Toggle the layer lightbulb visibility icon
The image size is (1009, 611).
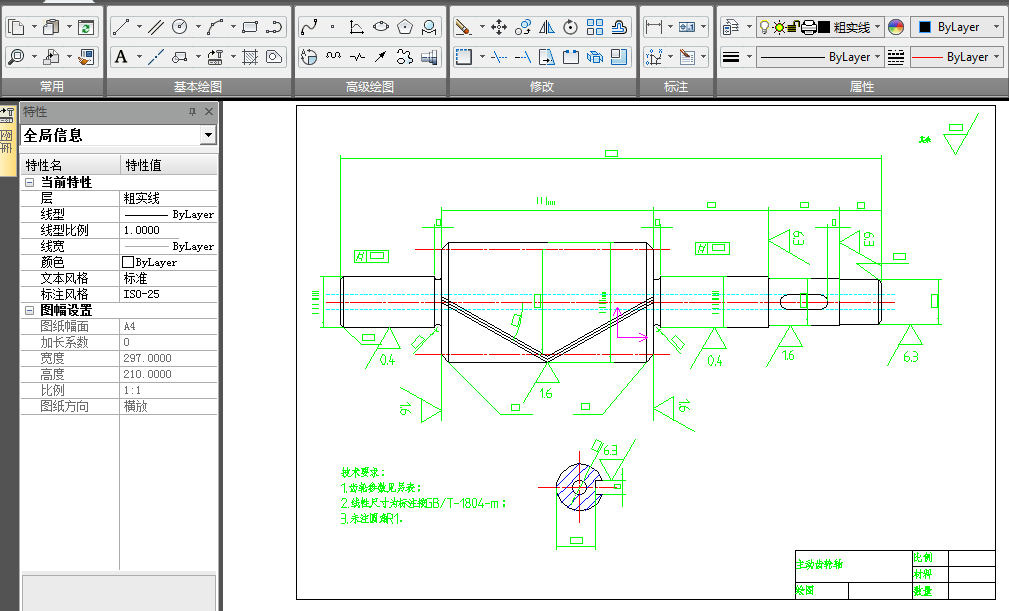pos(764,27)
